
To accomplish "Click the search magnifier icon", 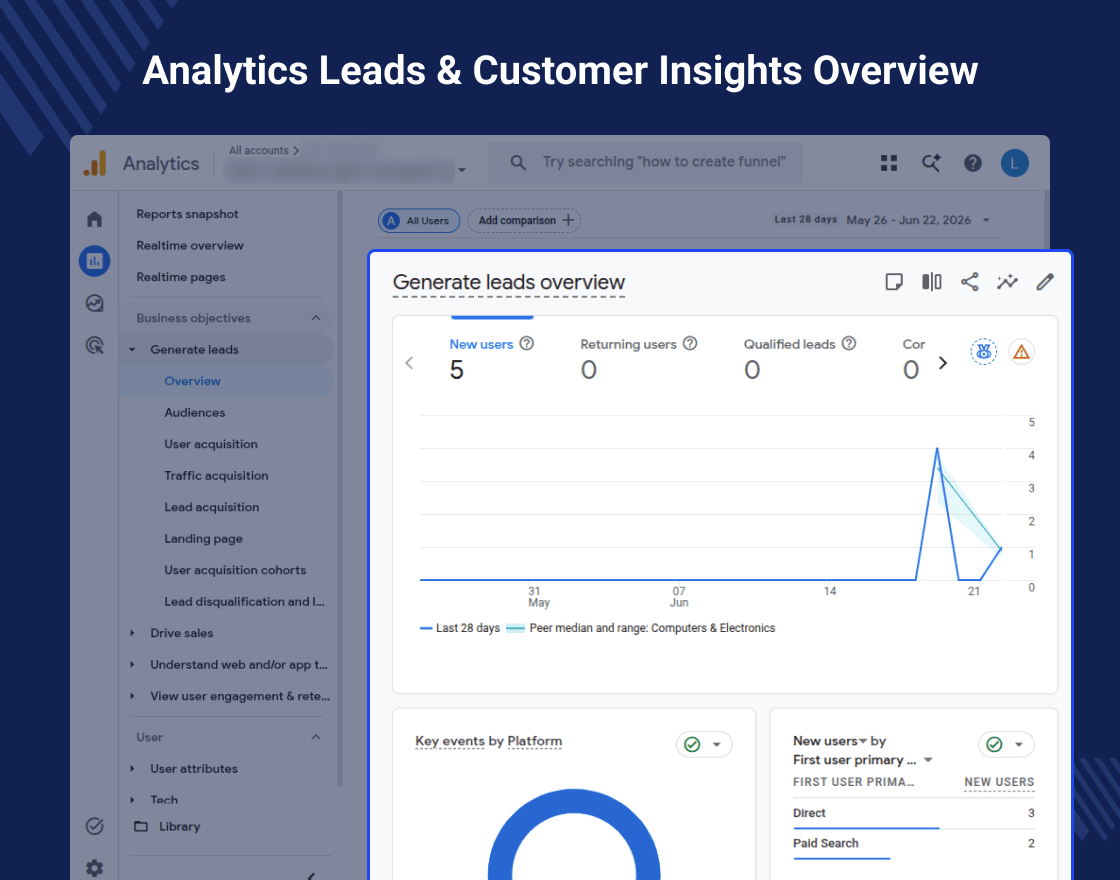I will tap(518, 163).
